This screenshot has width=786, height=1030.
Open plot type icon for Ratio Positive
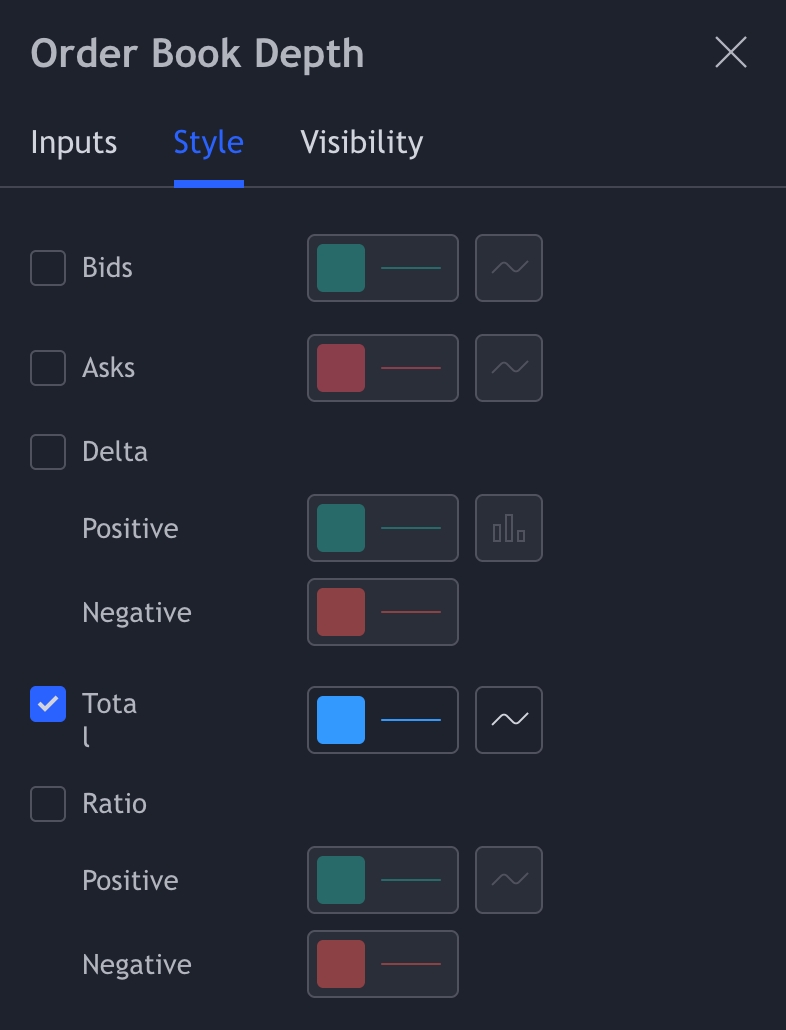tap(509, 880)
